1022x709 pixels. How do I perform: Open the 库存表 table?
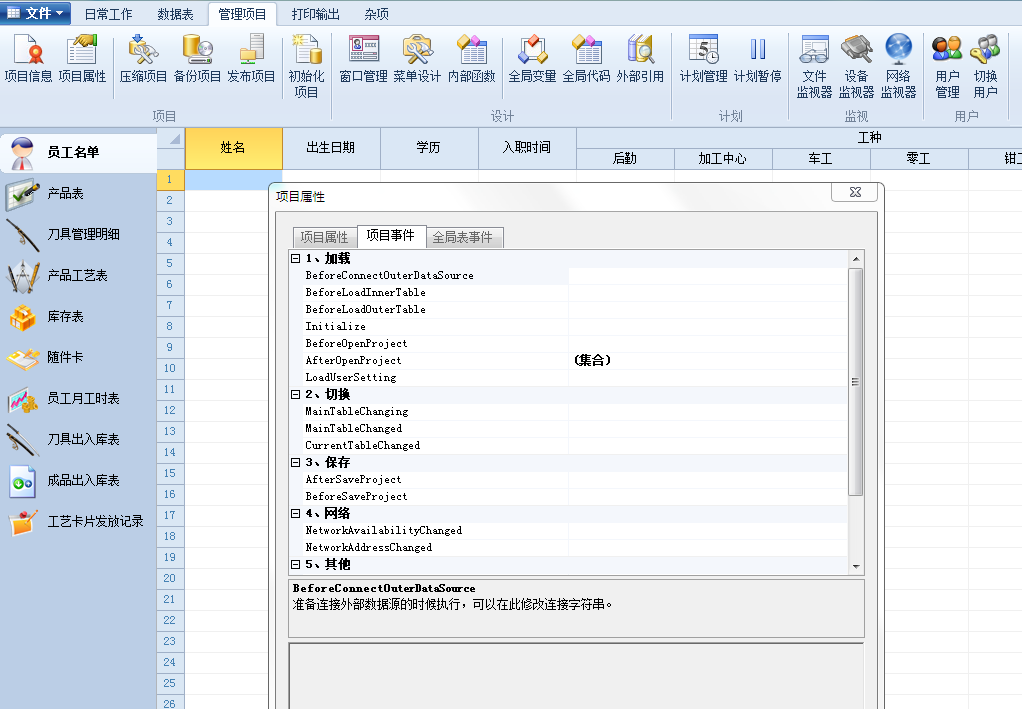point(65,317)
